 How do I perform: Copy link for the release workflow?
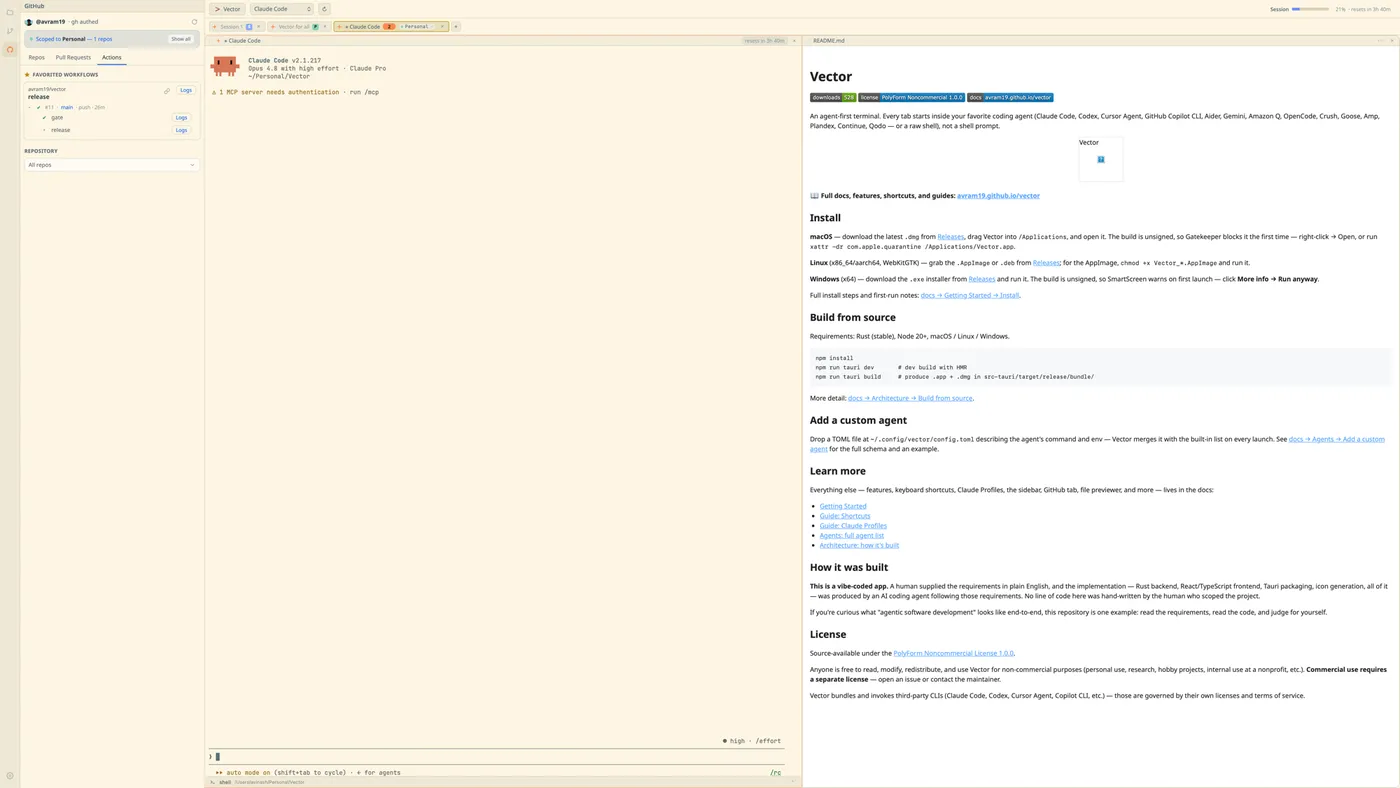tap(167, 91)
